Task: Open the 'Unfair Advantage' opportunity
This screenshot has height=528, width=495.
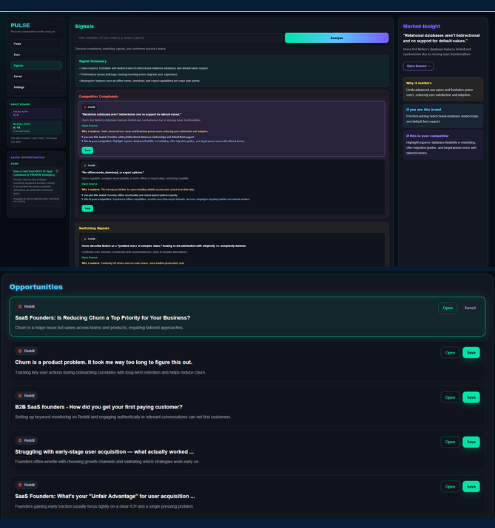Action: click(450, 487)
